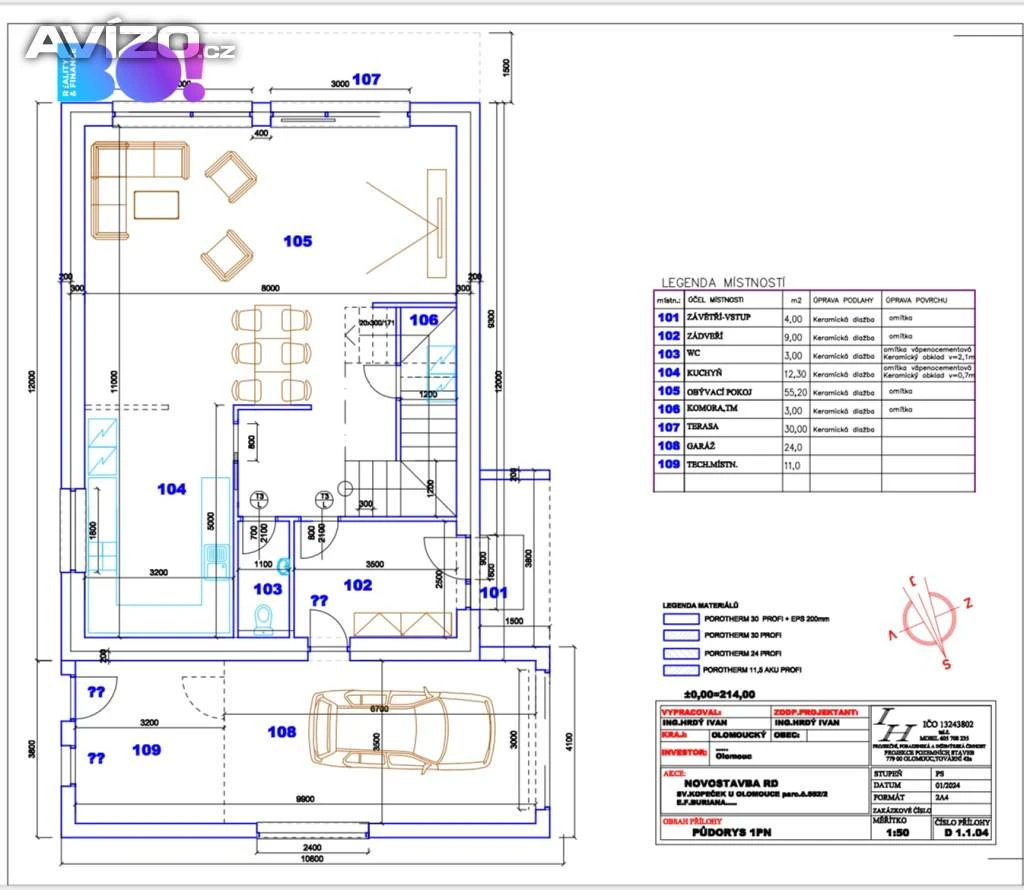Select terrace label 107 at the top of the plan
This screenshot has height=890, width=1024.
(x=366, y=80)
